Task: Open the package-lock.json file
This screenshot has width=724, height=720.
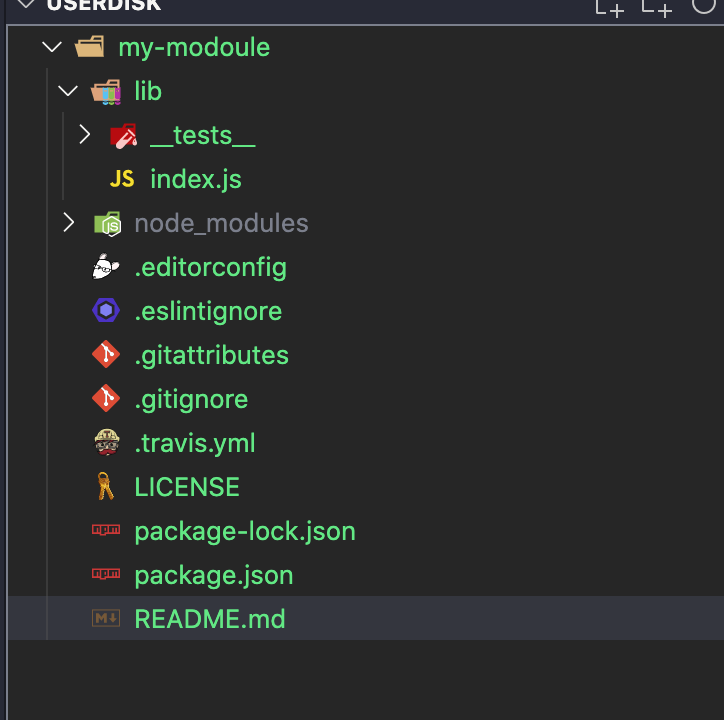Action: (245, 531)
